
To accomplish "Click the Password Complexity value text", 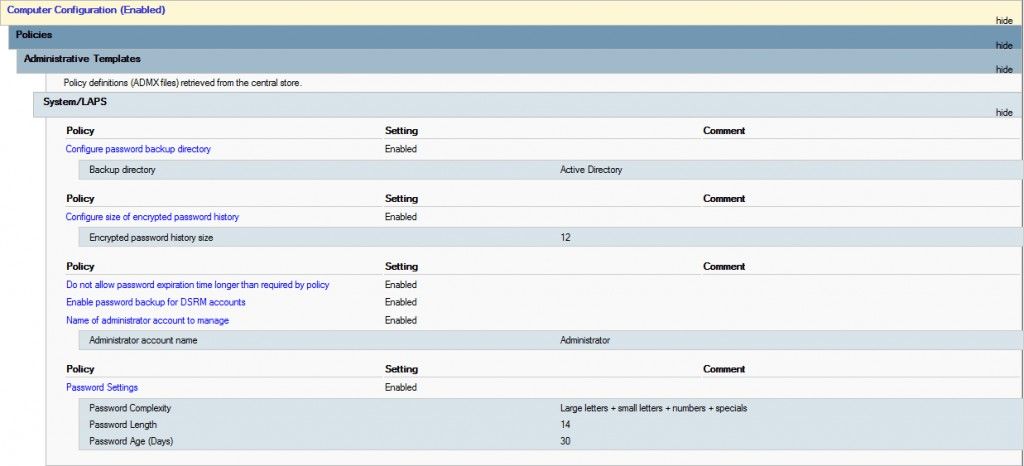I will pyautogui.click(x=653, y=408).
